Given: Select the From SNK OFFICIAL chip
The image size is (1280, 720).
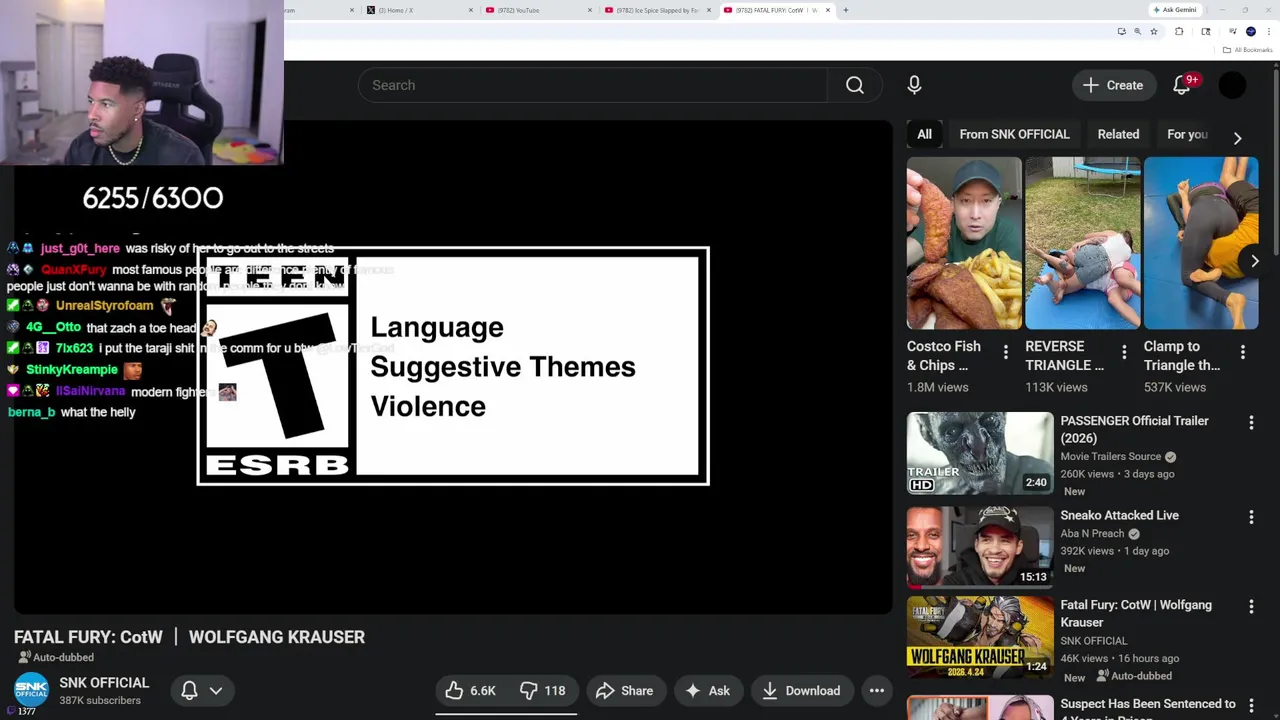Looking at the screenshot, I should tap(1014, 134).
